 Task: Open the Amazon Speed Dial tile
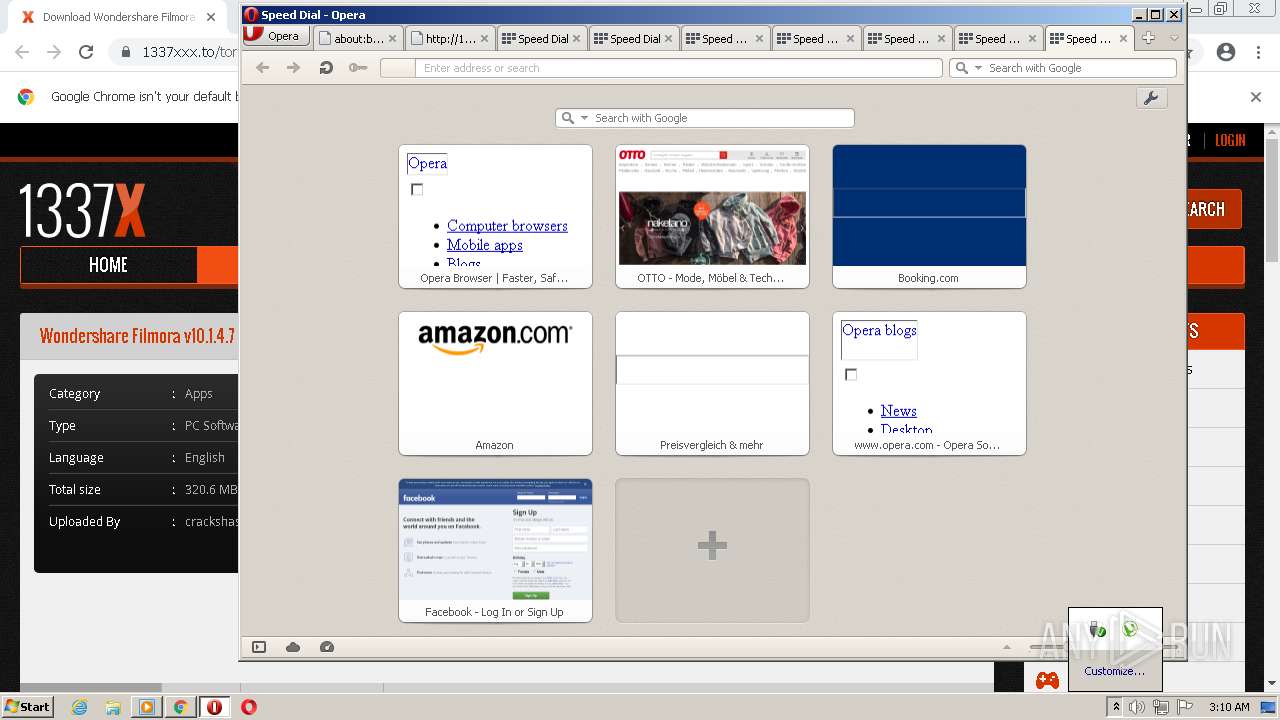pos(495,383)
